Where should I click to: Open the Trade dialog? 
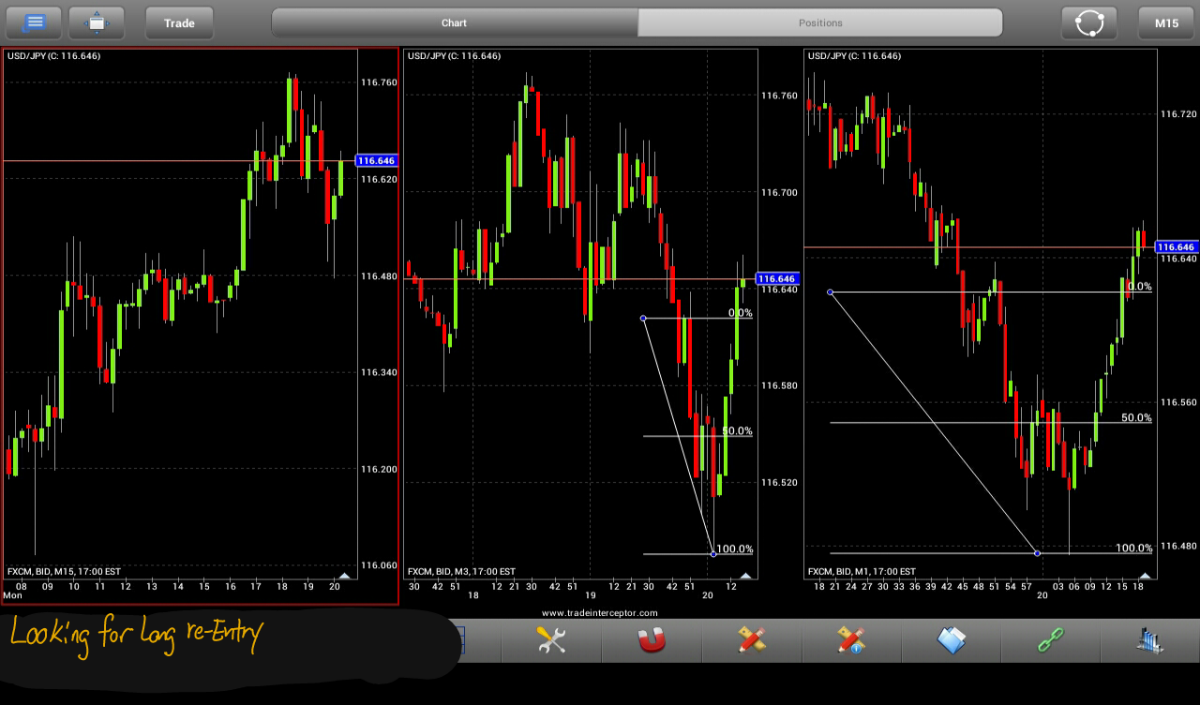click(179, 22)
